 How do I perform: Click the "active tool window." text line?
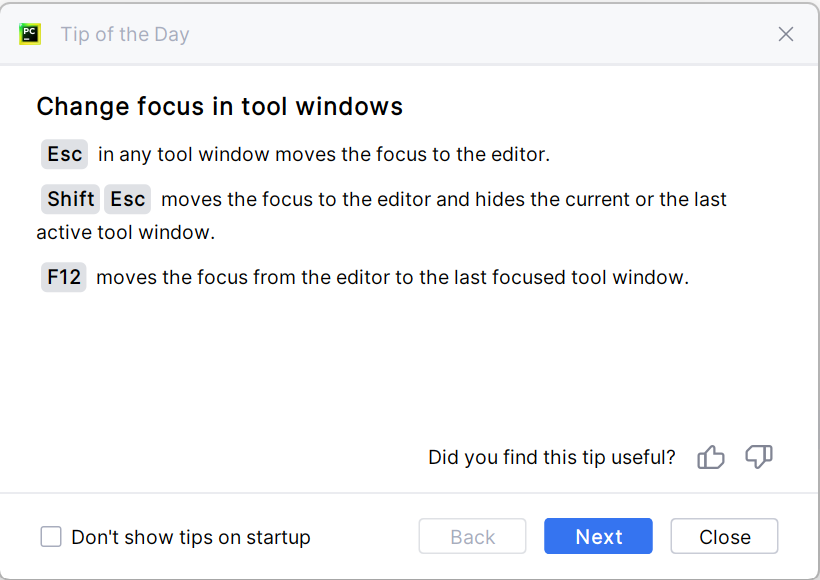click(x=125, y=232)
